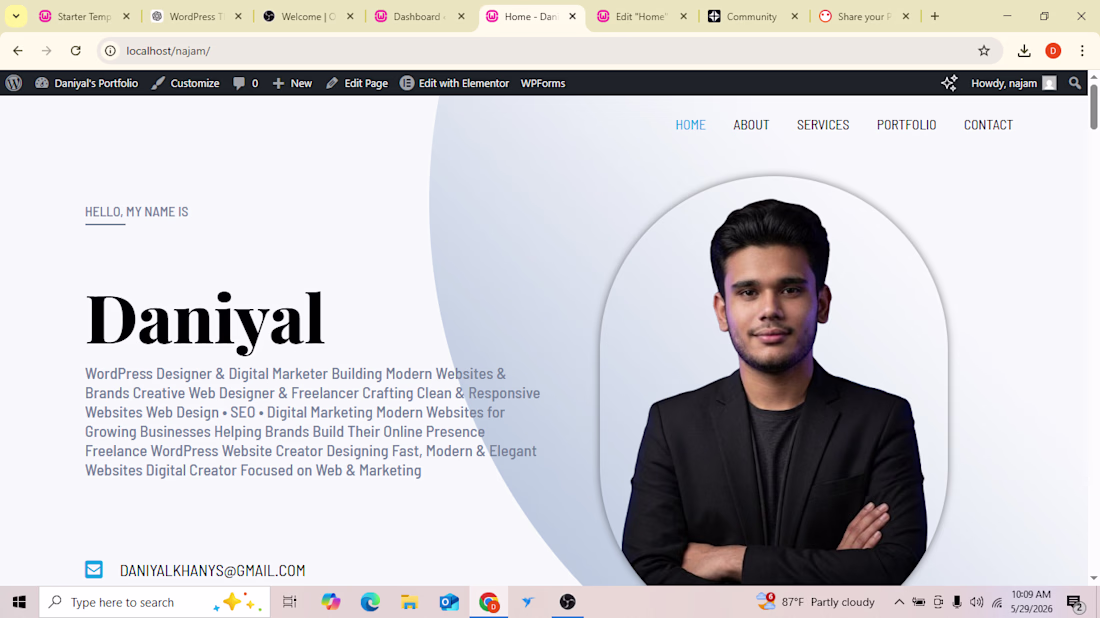Click Edit Page in admin bar
Viewport: 1100px width, 618px height.
(356, 83)
